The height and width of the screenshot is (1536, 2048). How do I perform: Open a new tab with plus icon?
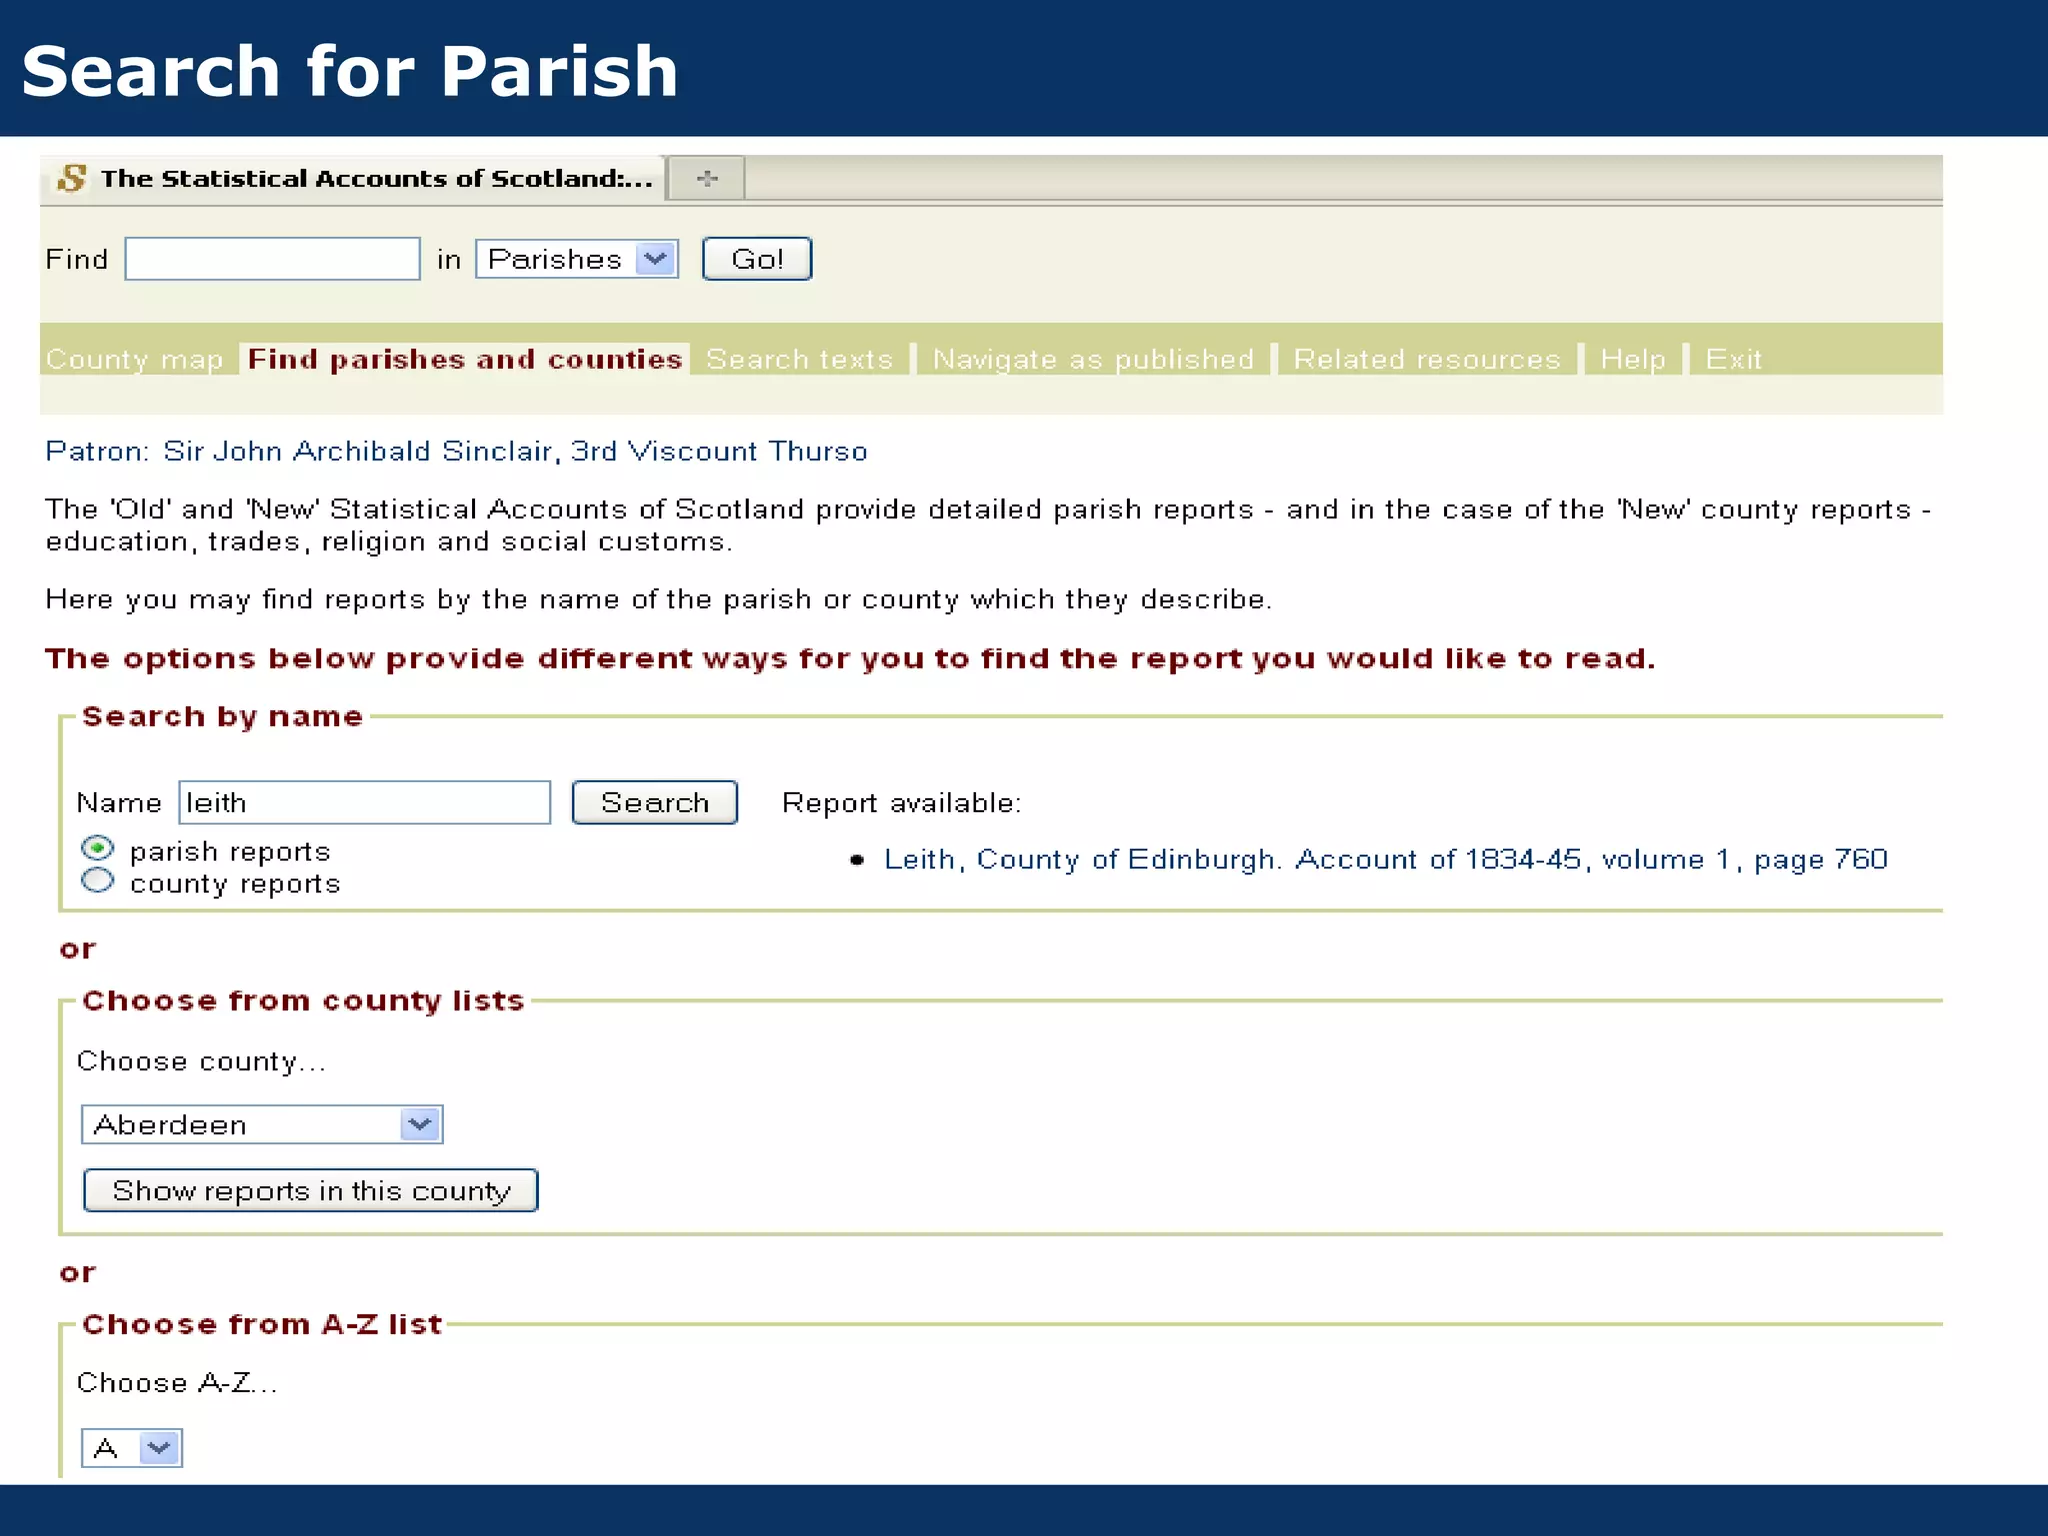pyautogui.click(x=707, y=179)
